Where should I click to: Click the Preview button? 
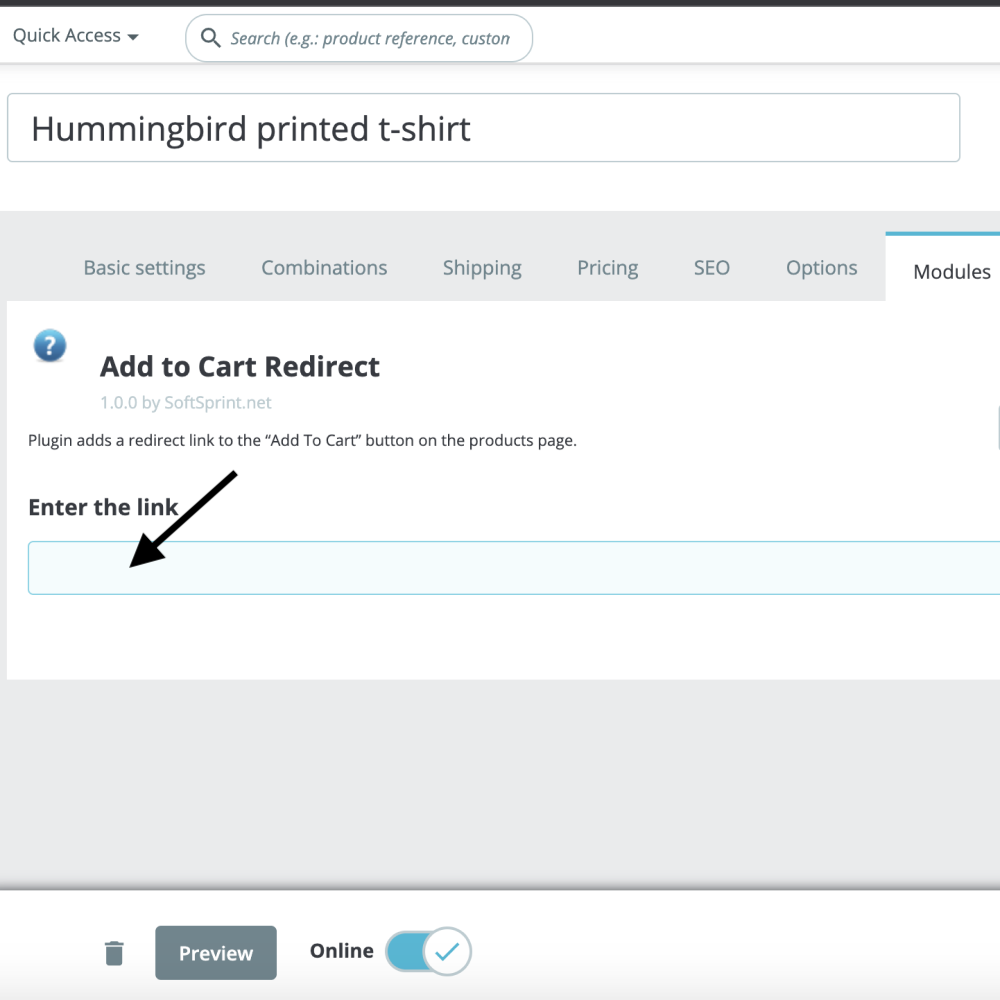click(215, 952)
